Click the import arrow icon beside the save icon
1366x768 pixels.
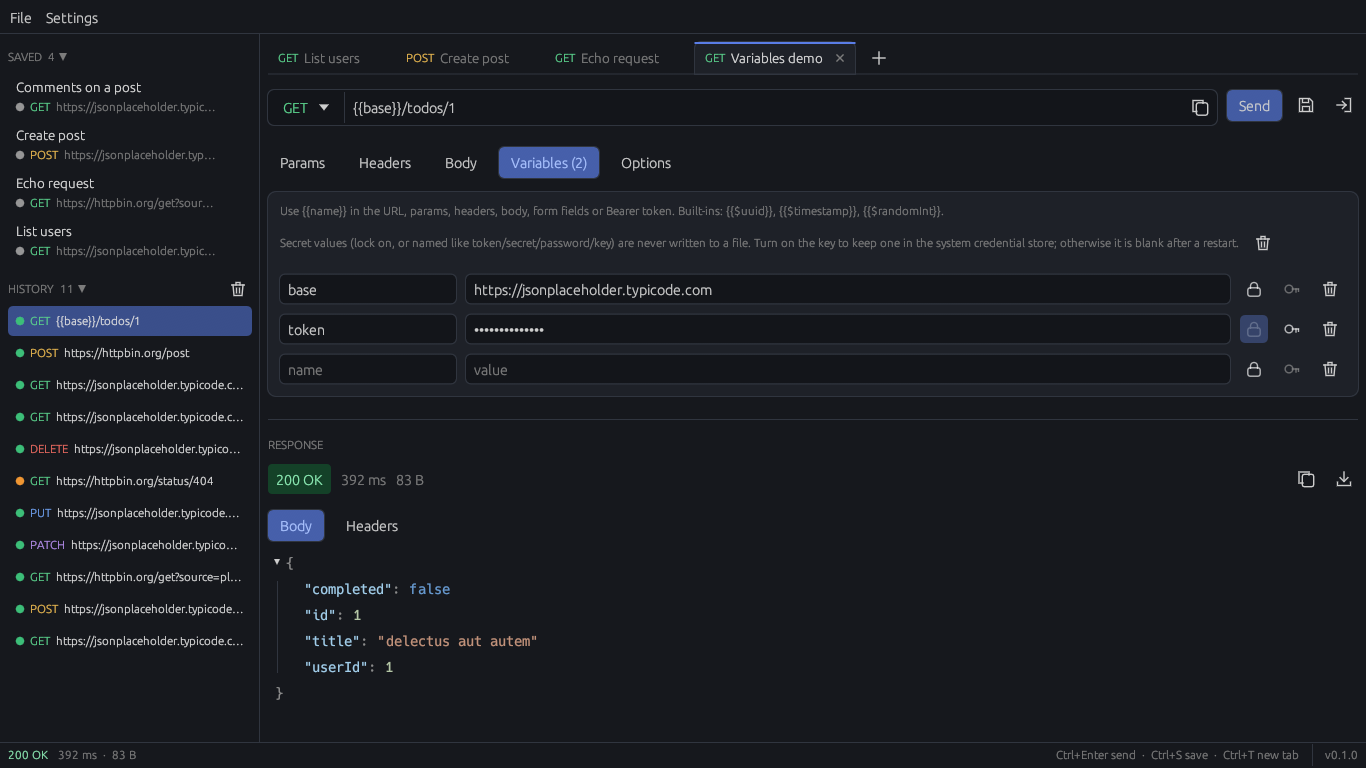pyautogui.click(x=1344, y=106)
